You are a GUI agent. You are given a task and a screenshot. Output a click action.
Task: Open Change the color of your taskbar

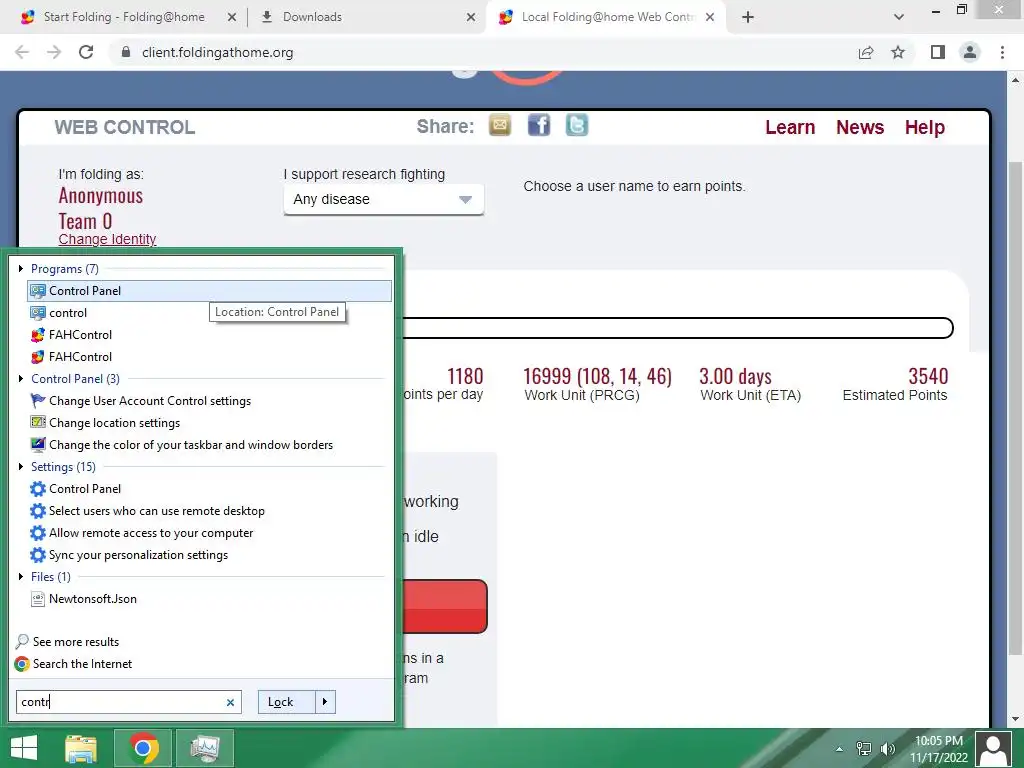[210, 445]
